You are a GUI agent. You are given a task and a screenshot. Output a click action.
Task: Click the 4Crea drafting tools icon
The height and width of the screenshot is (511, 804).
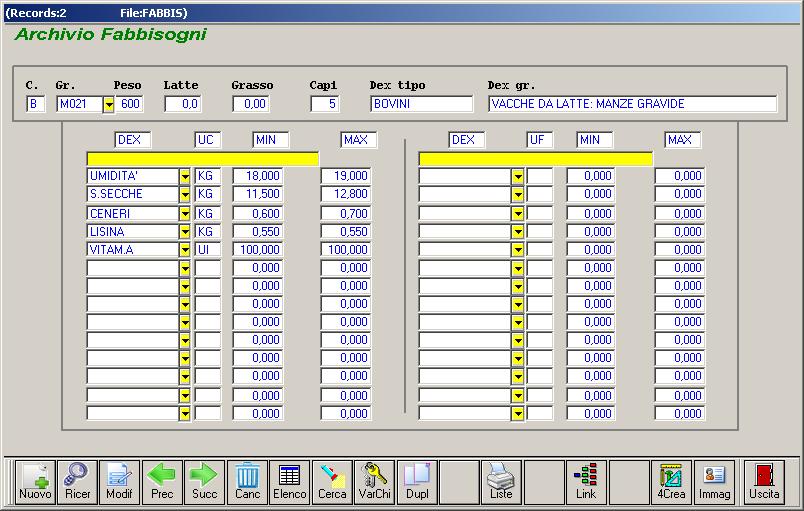pyautogui.click(x=671, y=482)
